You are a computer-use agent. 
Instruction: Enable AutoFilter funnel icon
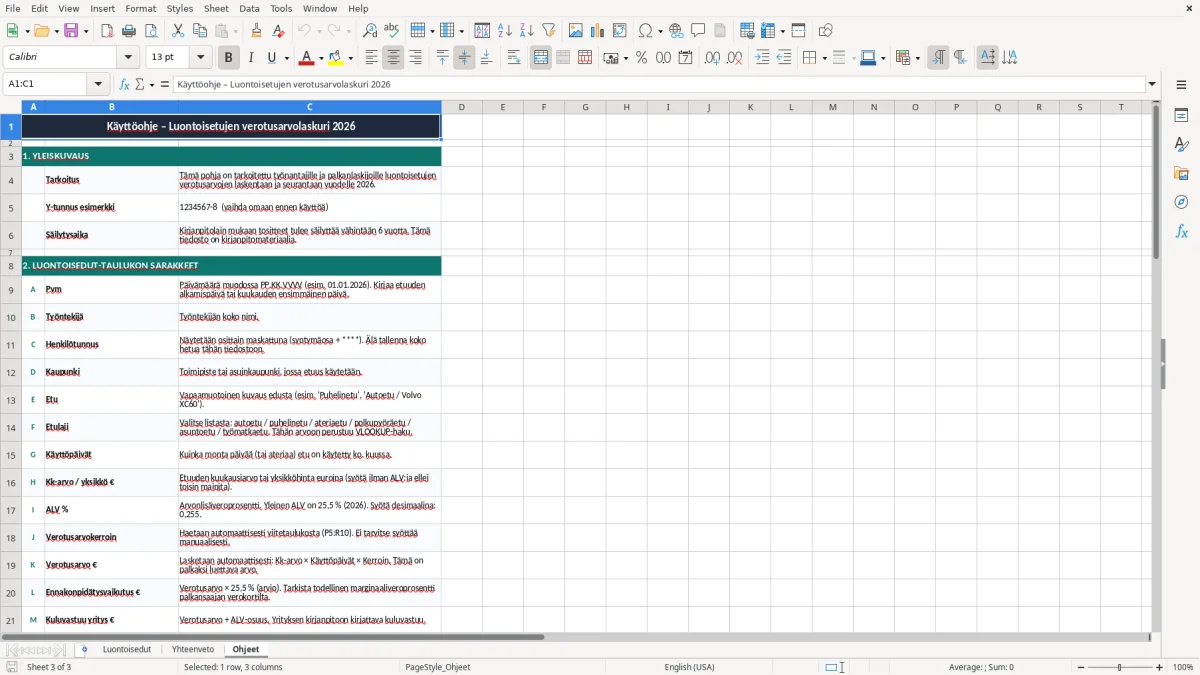click(548, 31)
